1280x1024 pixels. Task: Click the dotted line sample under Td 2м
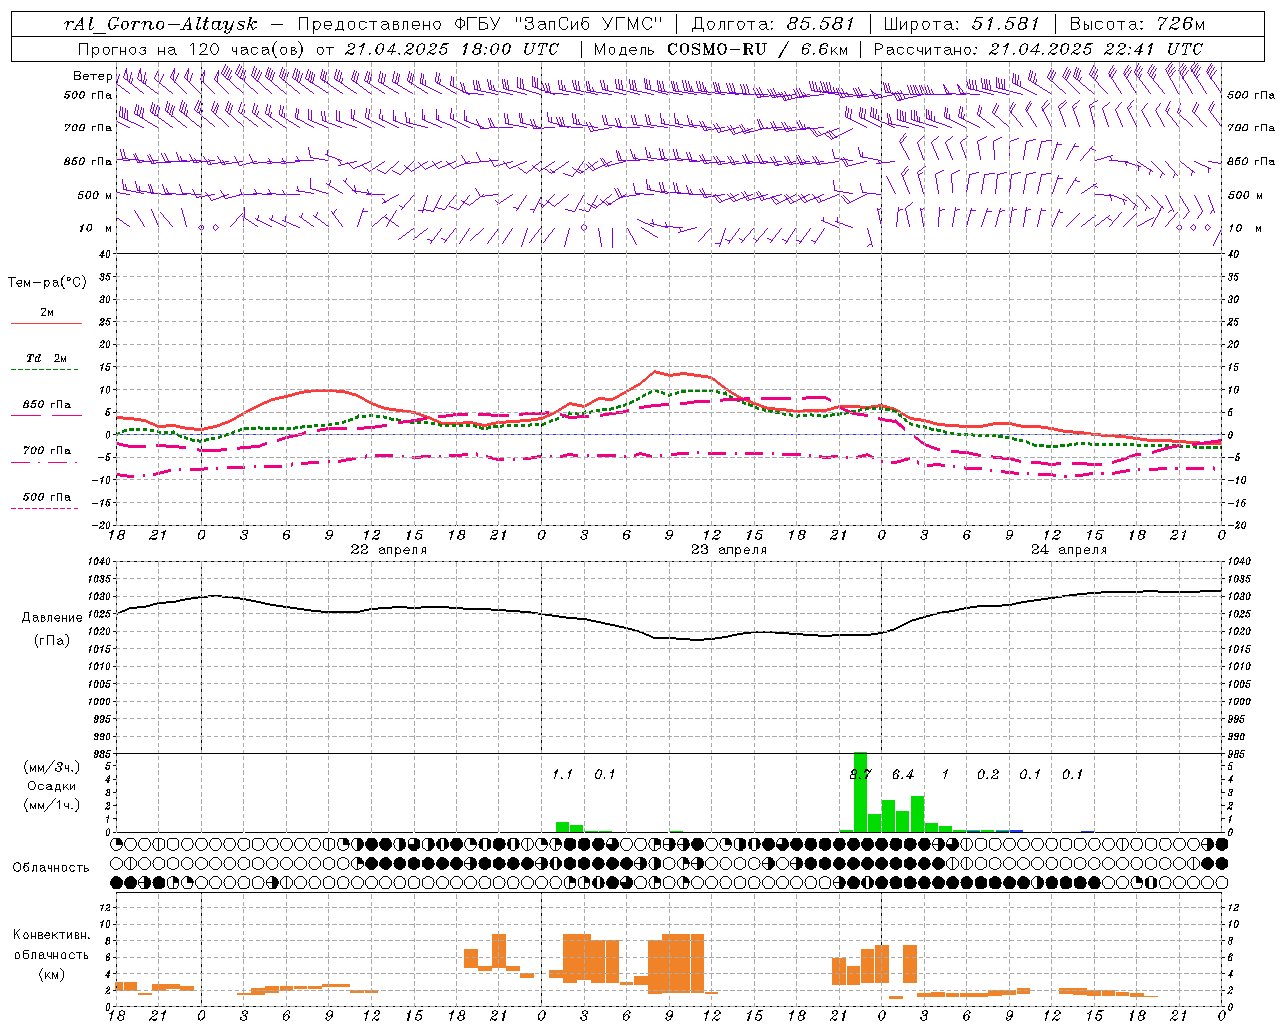44,370
